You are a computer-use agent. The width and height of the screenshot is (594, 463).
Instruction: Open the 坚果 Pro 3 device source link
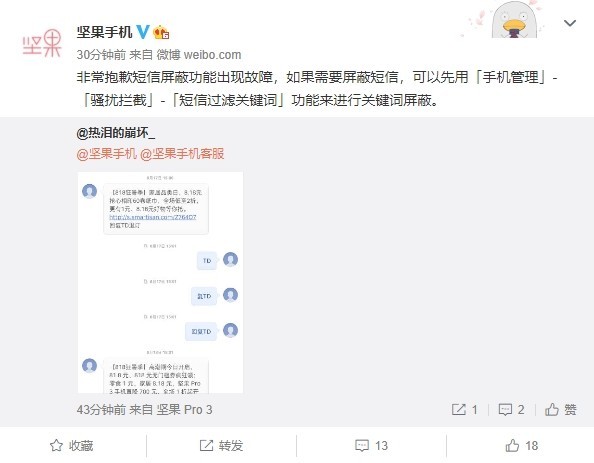pos(184,410)
